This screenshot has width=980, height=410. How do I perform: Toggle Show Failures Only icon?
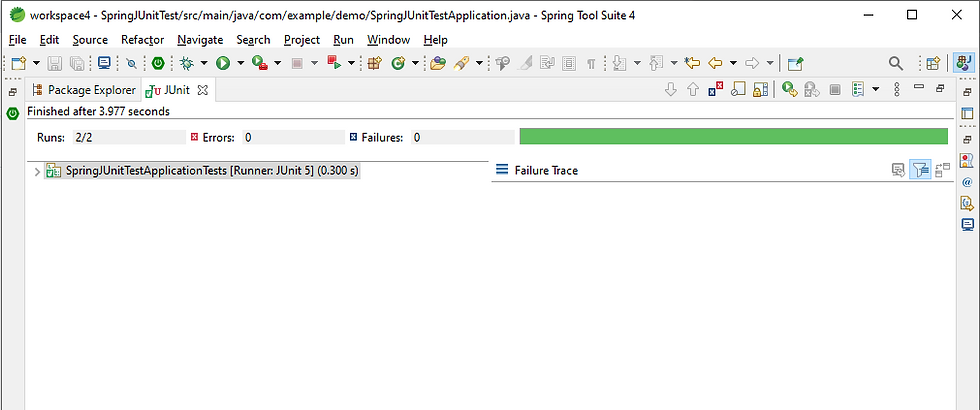(x=715, y=90)
